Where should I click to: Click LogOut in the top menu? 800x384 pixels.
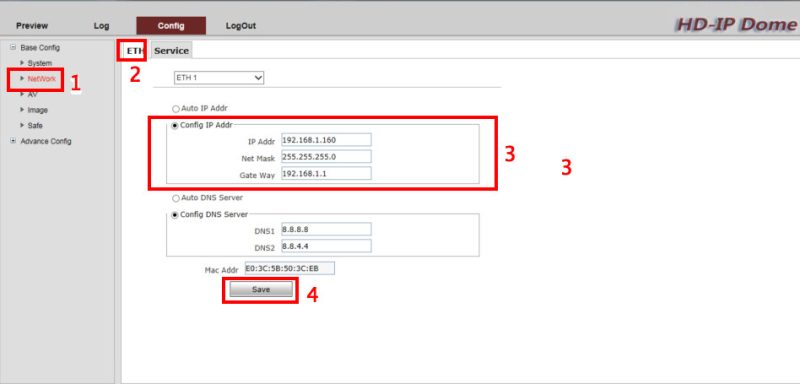(241, 25)
